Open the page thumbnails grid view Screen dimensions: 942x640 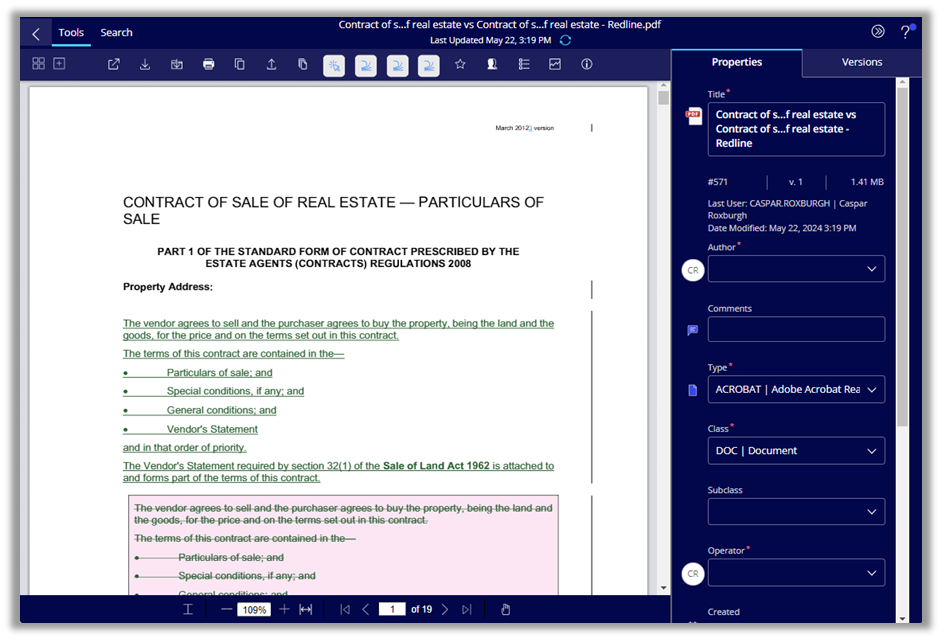tap(38, 63)
